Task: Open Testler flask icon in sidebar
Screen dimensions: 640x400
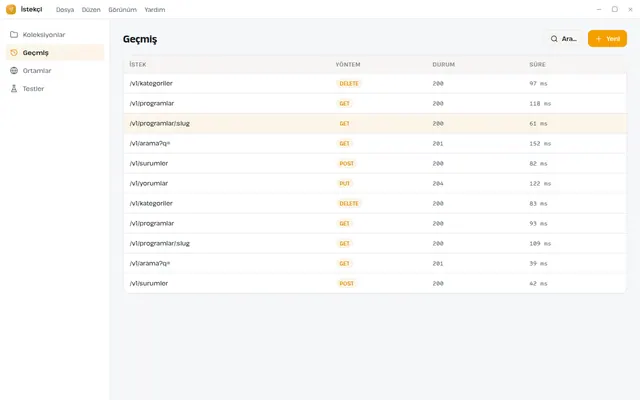Action: click(x=14, y=89)
